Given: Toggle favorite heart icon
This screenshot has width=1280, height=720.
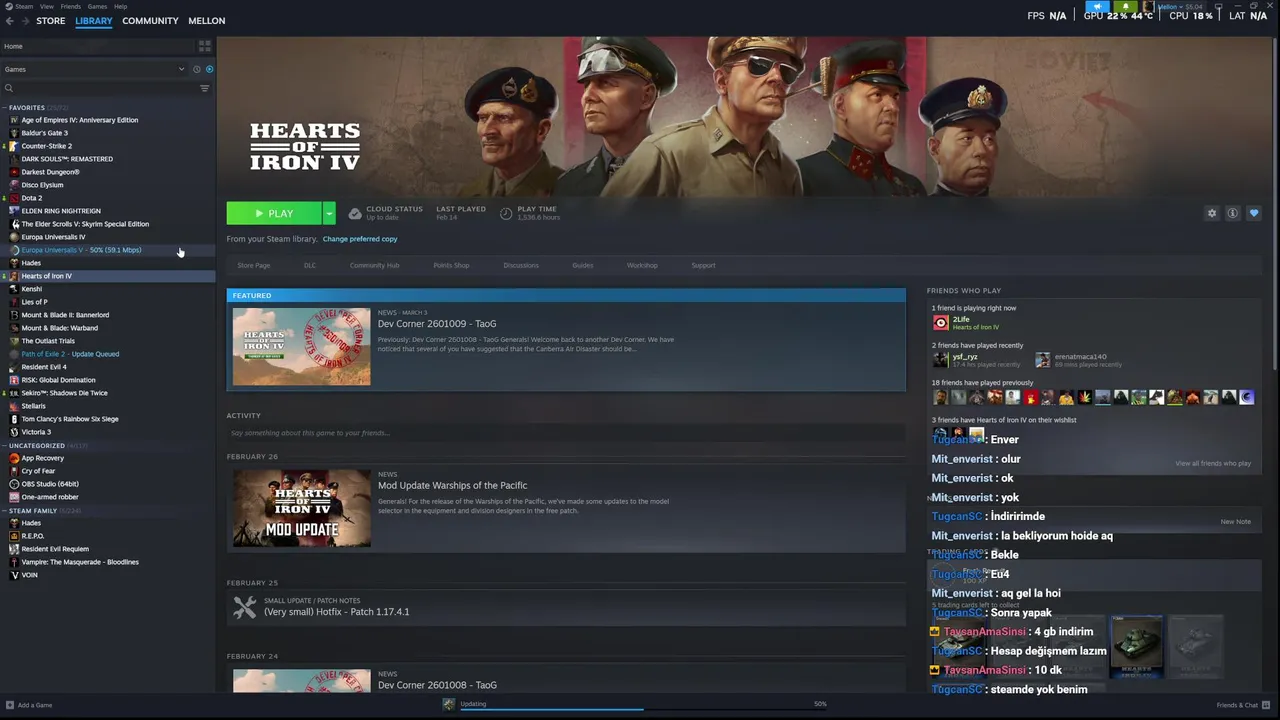Looking at the screenshot, I should tap(1254, 213).
